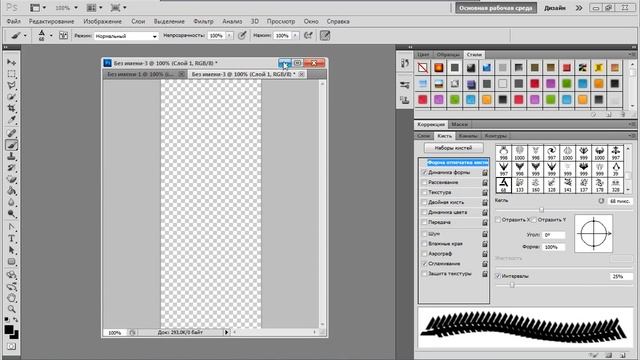Select the Pen tool

click(x=11, y=227)
